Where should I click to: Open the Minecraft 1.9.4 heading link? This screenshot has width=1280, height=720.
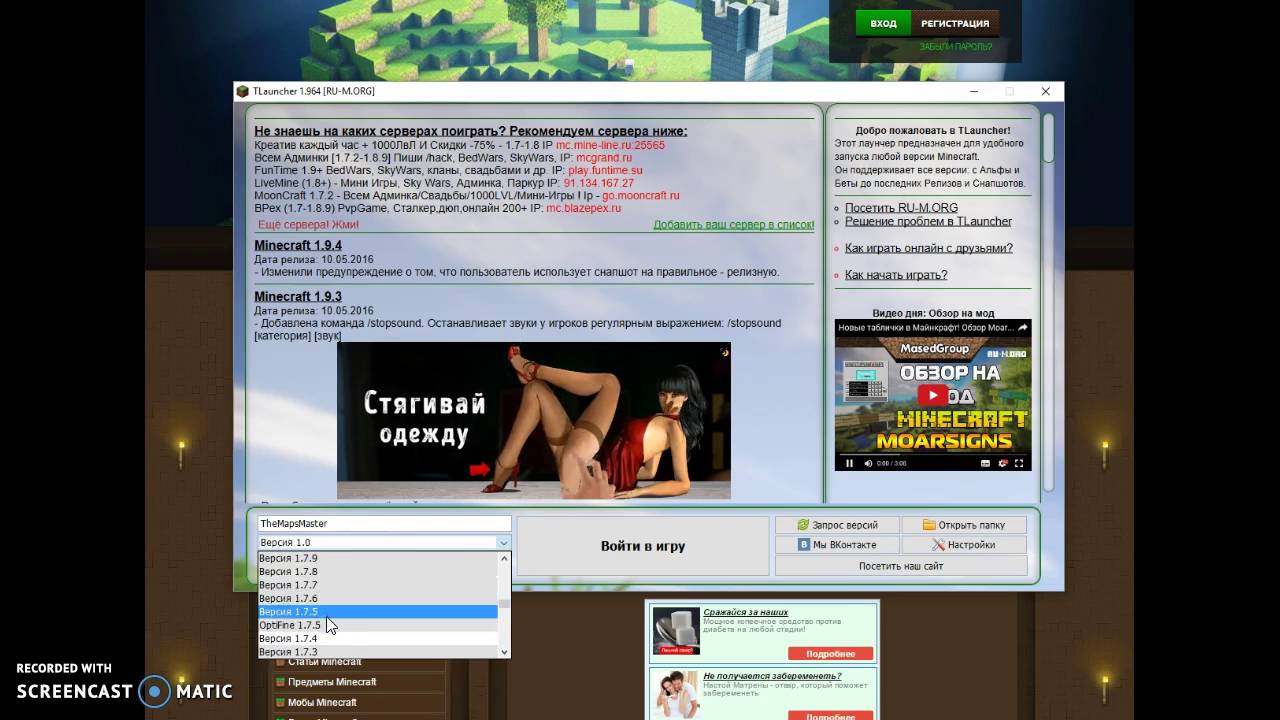pyautogui.click(x=298, y=245)
